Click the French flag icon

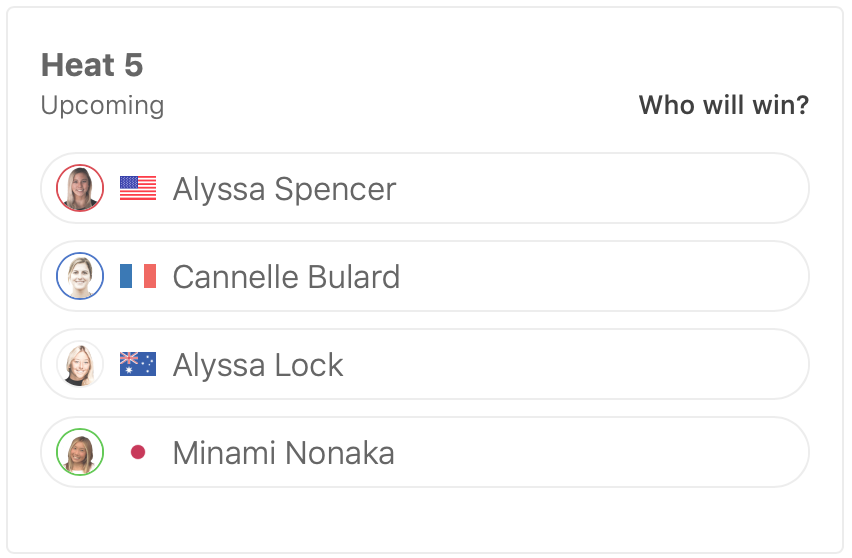click(x=138, y=276)
